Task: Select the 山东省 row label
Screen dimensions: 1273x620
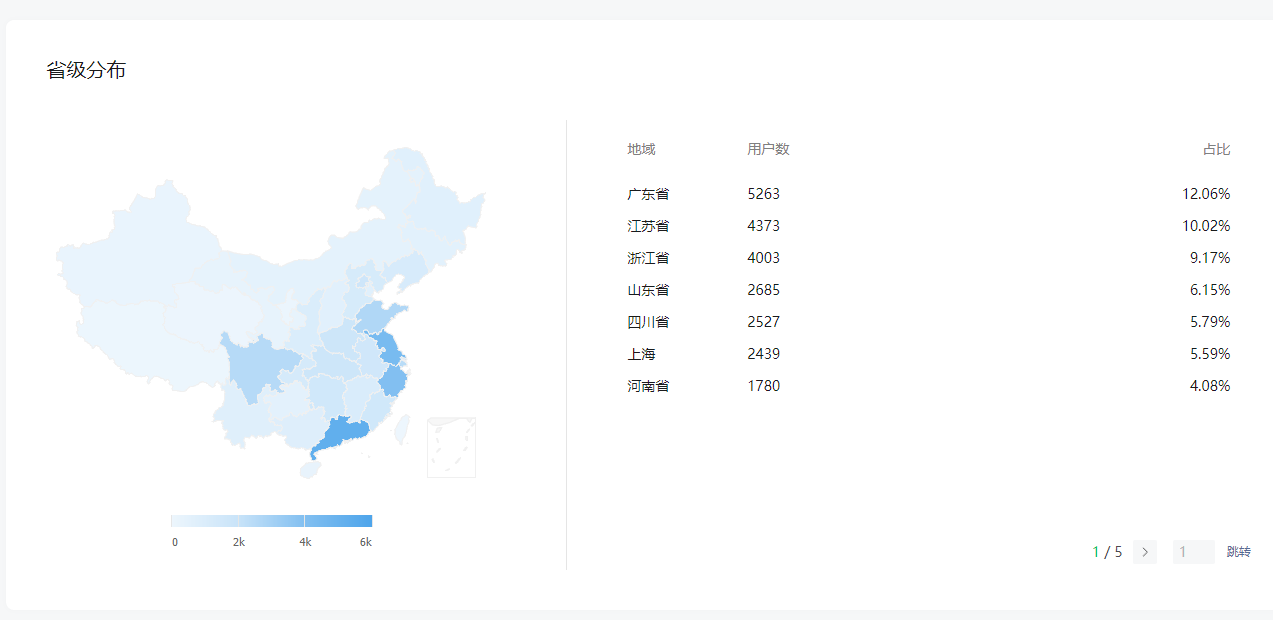Action: pyautogui.click(x=648, y=290)
